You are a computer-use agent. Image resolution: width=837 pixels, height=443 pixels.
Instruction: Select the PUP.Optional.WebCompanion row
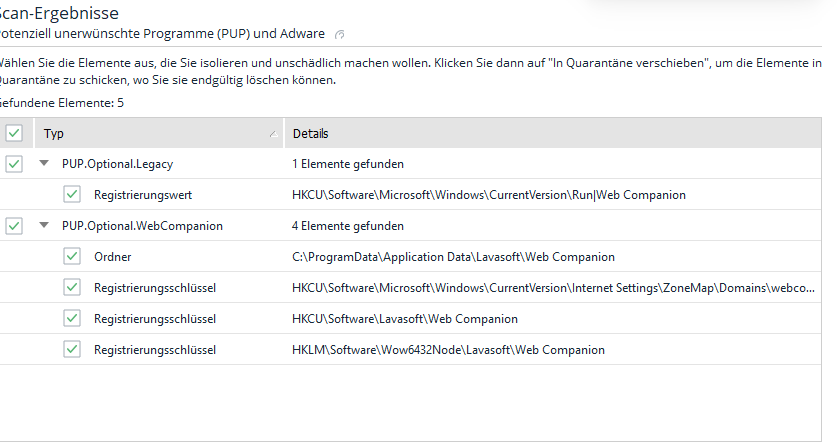click(x=142, y=226)
